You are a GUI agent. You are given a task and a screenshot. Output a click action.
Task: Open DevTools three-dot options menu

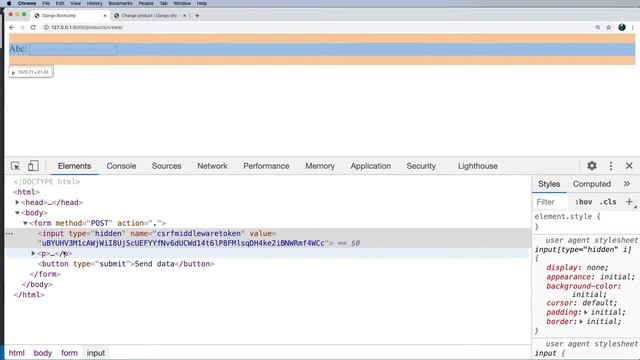[x=611, y=166]
